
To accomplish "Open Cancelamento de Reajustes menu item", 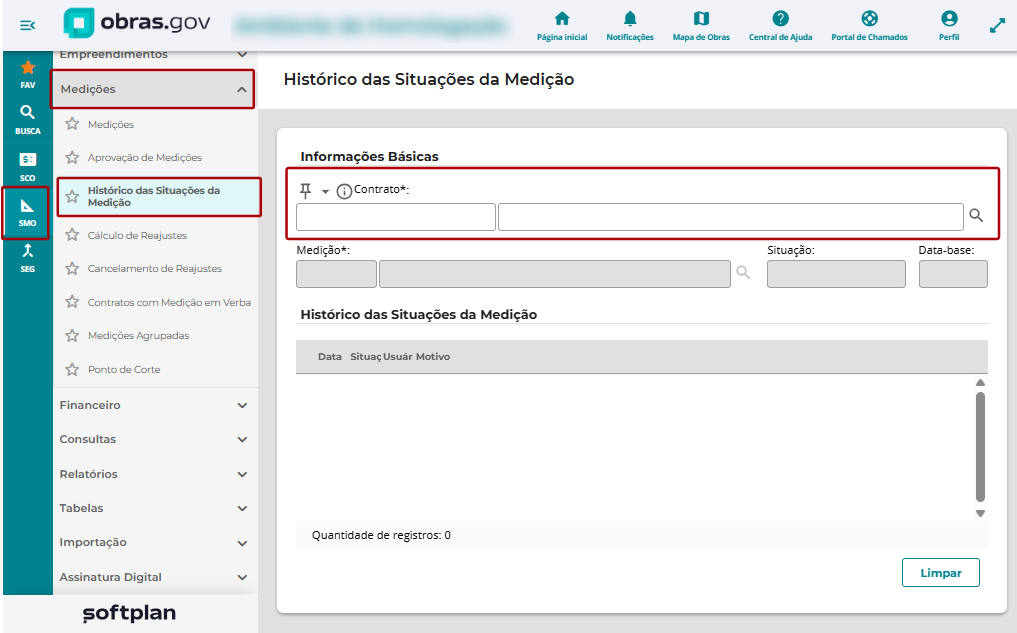I will click(x=154, y=268).
